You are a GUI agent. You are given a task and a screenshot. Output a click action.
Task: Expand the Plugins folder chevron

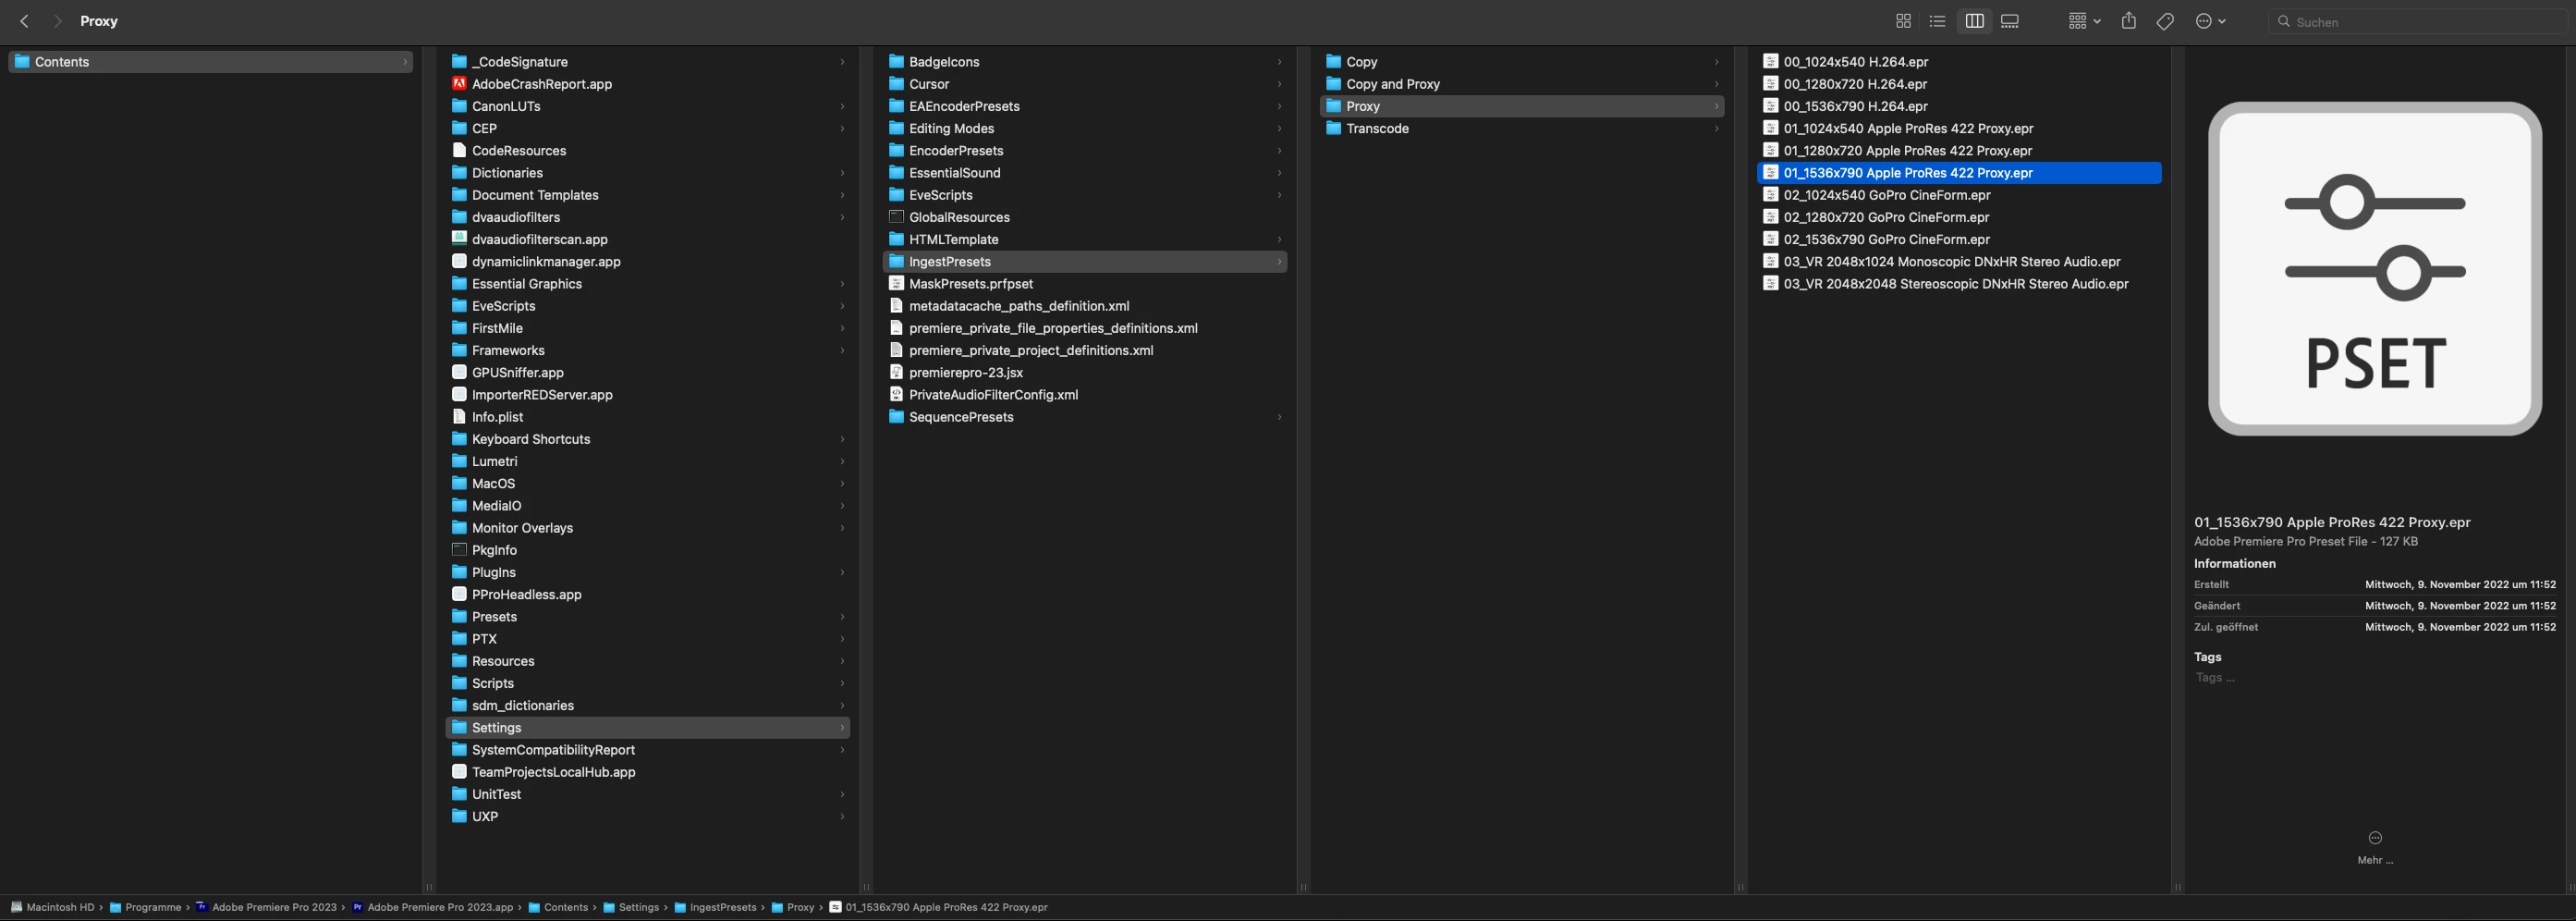click(x=842, y=573)
